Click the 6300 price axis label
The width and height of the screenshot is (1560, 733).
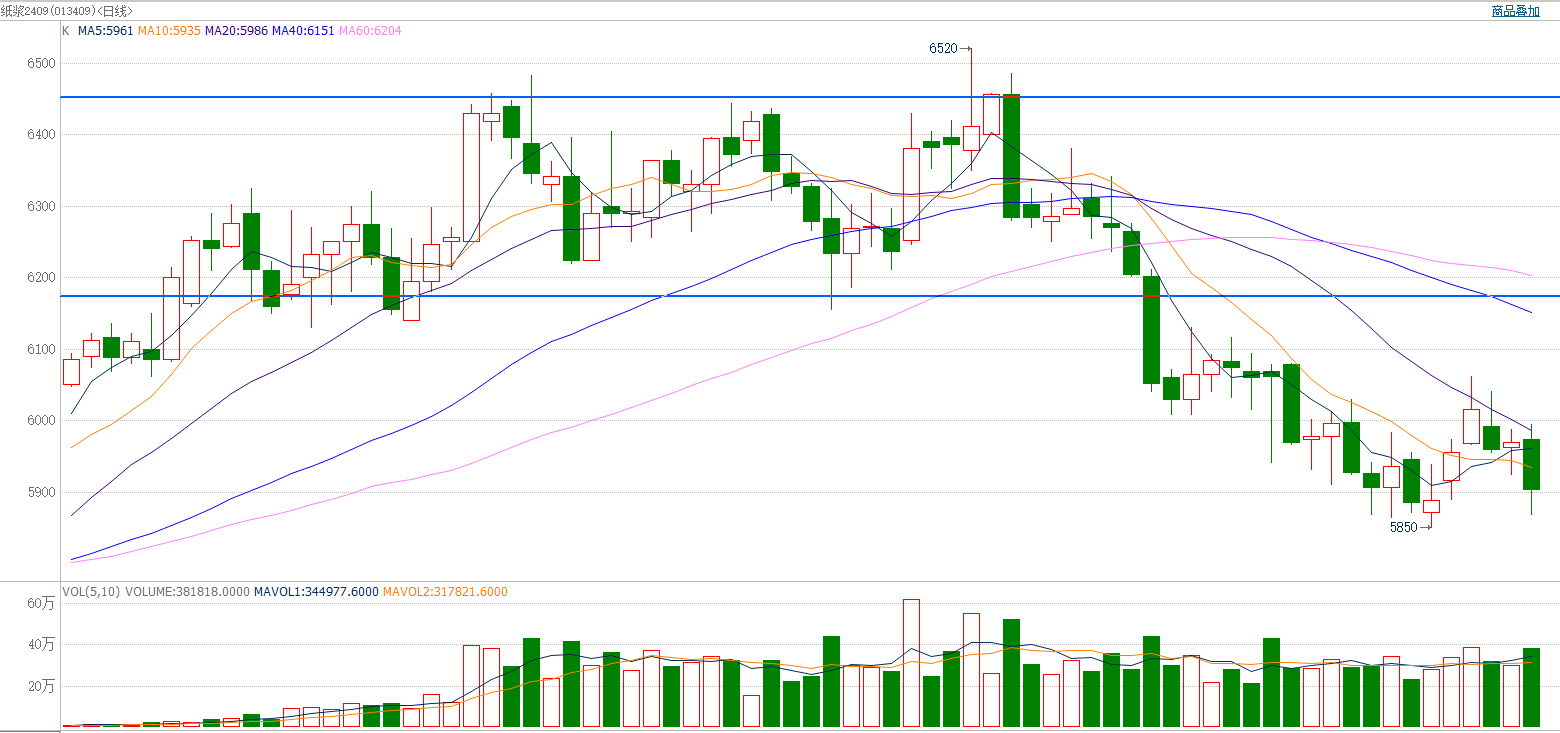click(x=42, y=206)
